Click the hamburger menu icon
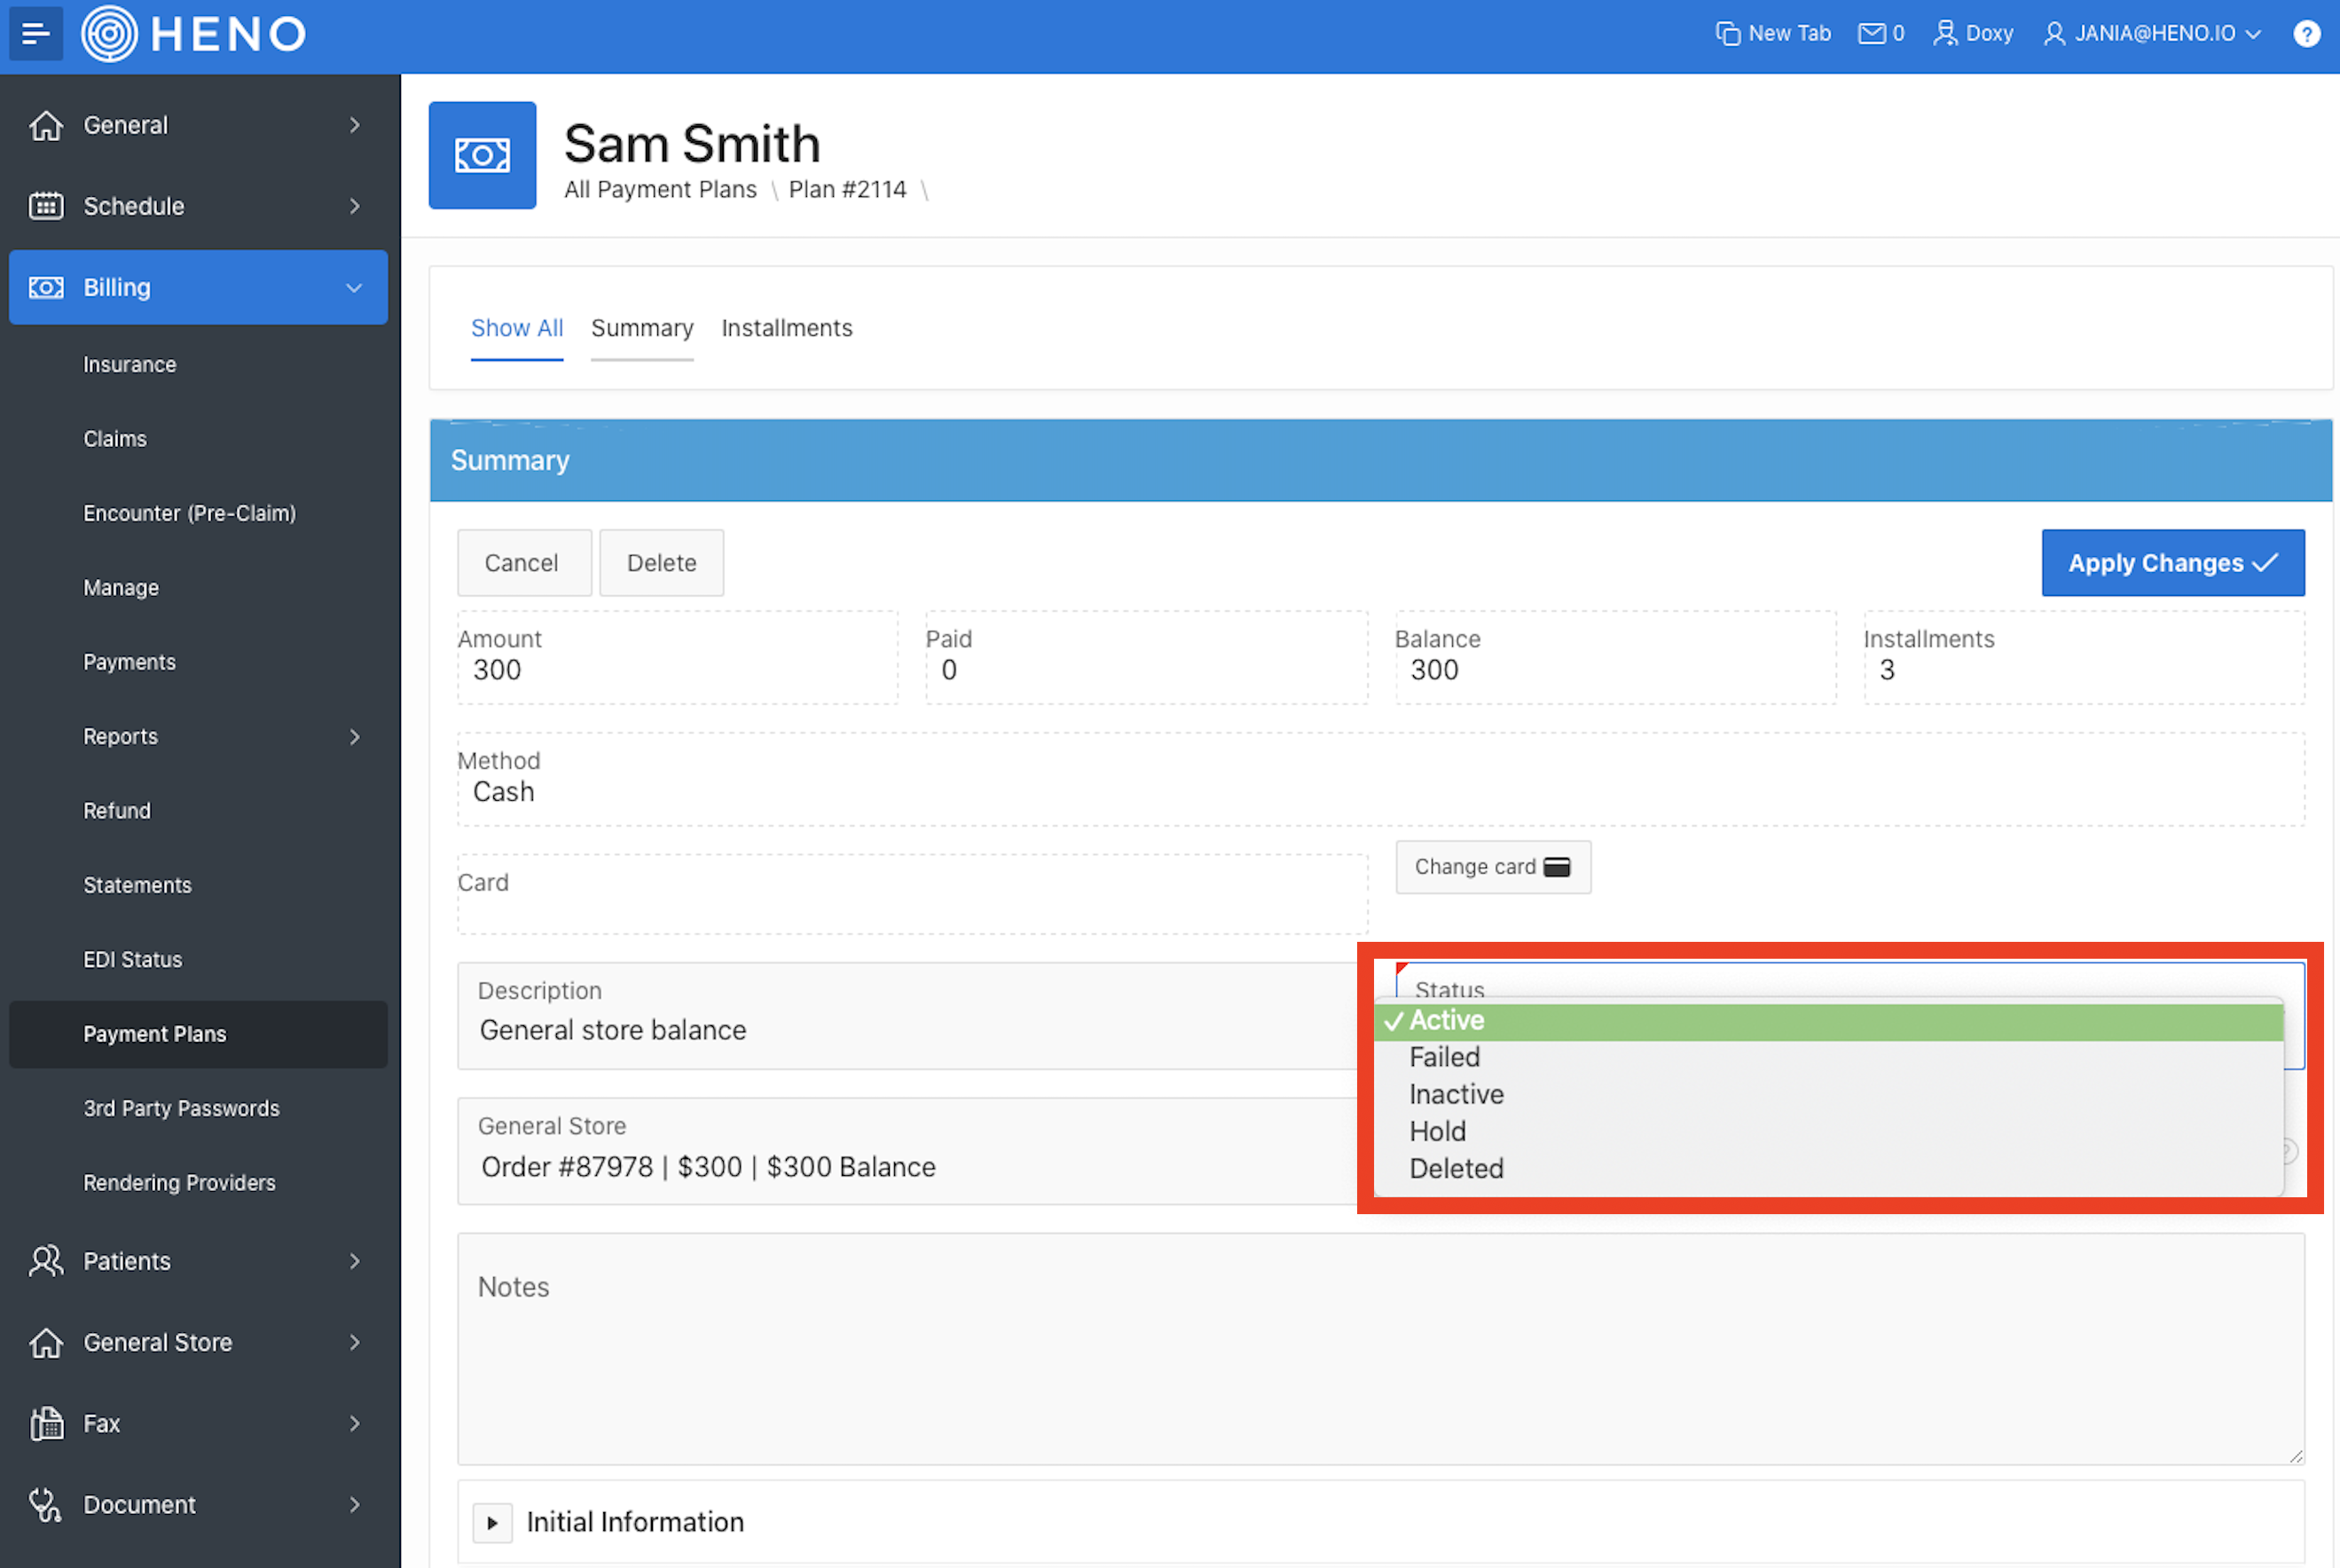The image size is (2340, 1568). (35, 33)
